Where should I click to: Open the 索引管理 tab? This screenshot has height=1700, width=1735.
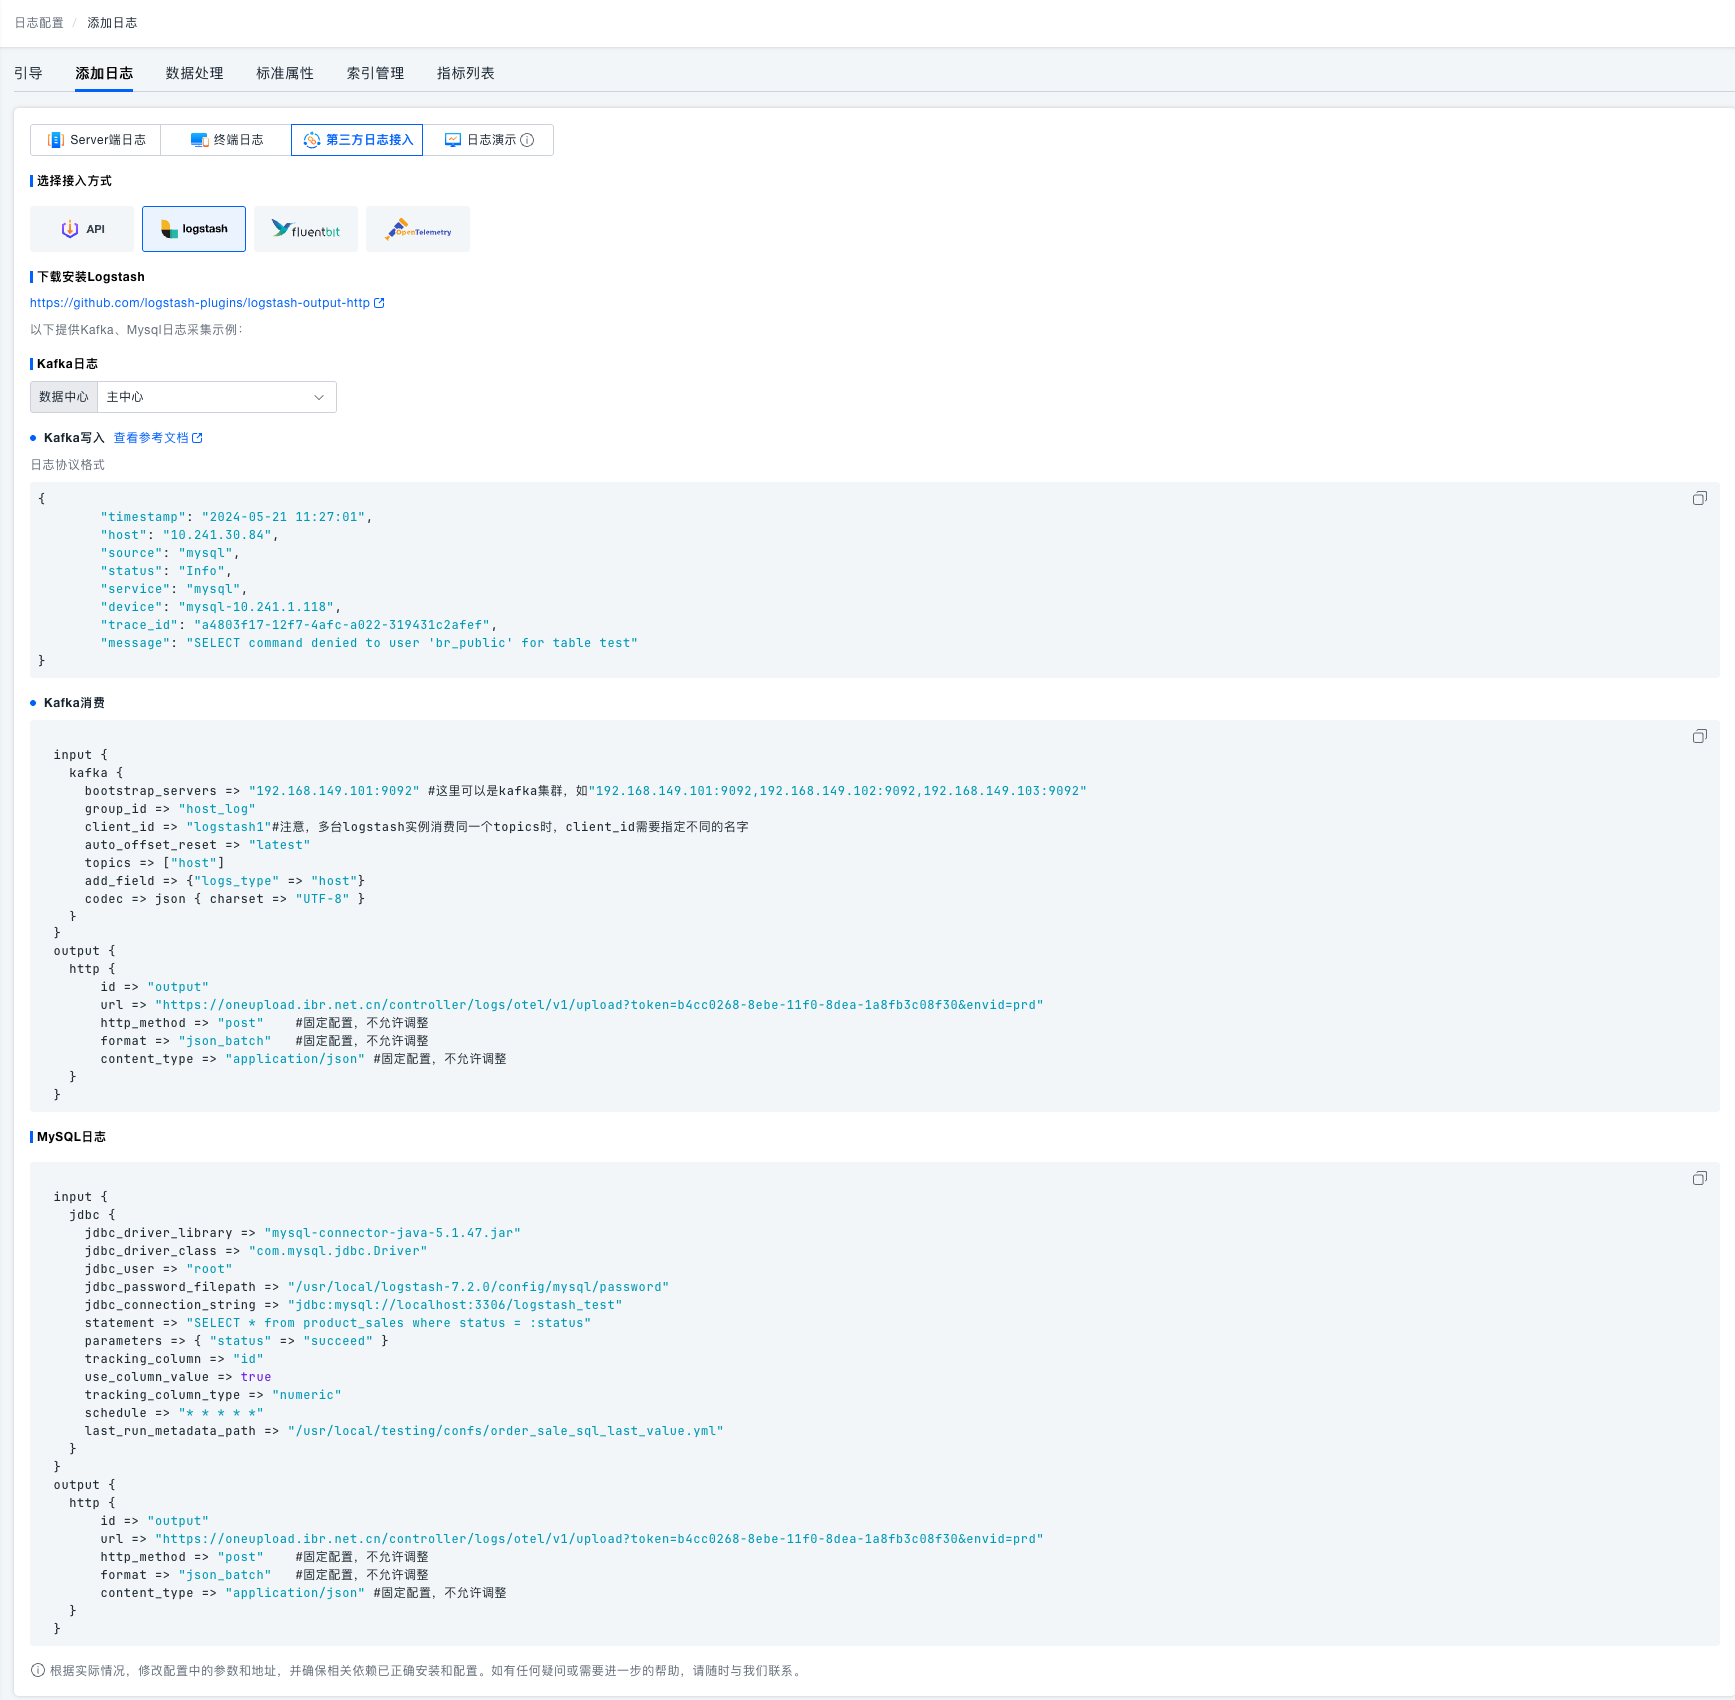point(375,73)
